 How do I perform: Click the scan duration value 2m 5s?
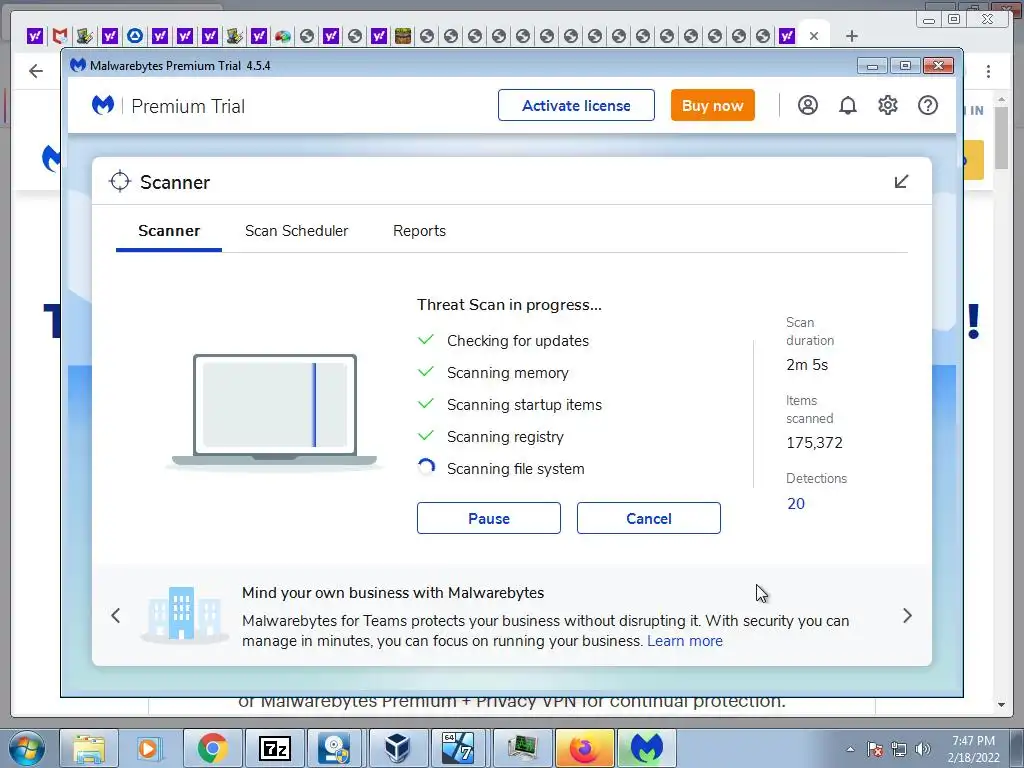pyautogui.click(x=807, y=365)
